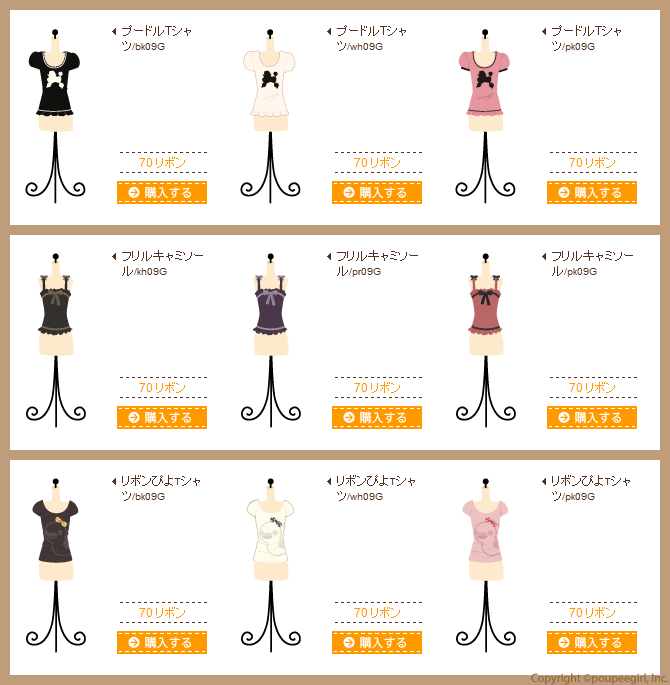The height and width of the screenshot is (685, 670).
Task: Buy the リボンぴよTシャツ/wh09G item
Action: (x=376, y=642)
